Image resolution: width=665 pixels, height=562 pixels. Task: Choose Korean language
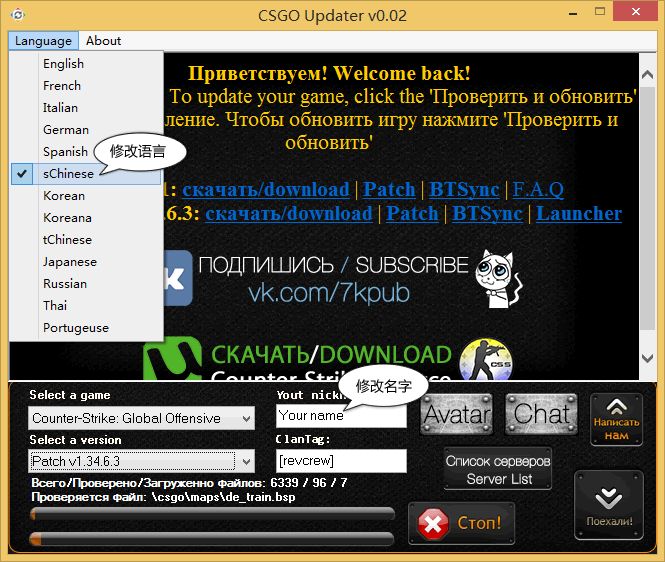[86, 196]
